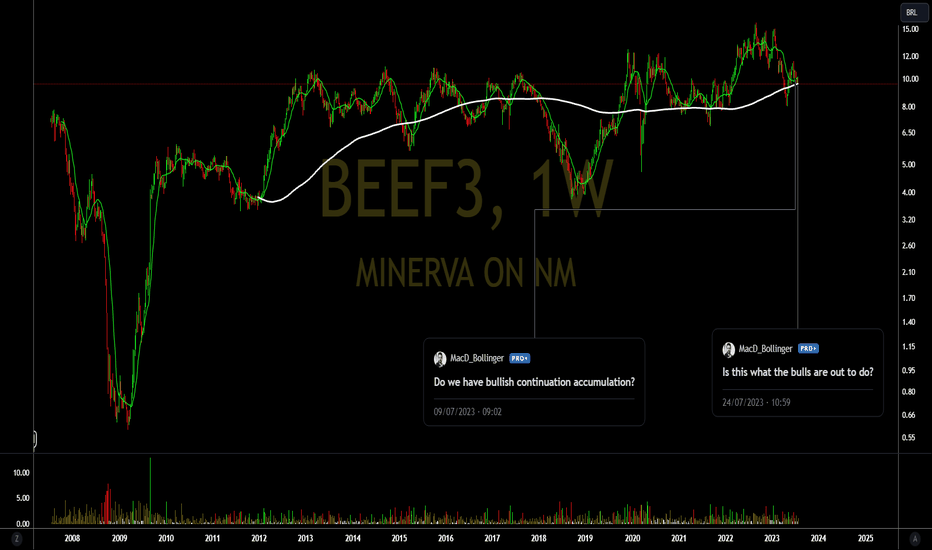The image size is (932, 550).
Task: Click the 2019 label on time axis
Action: 585,539
